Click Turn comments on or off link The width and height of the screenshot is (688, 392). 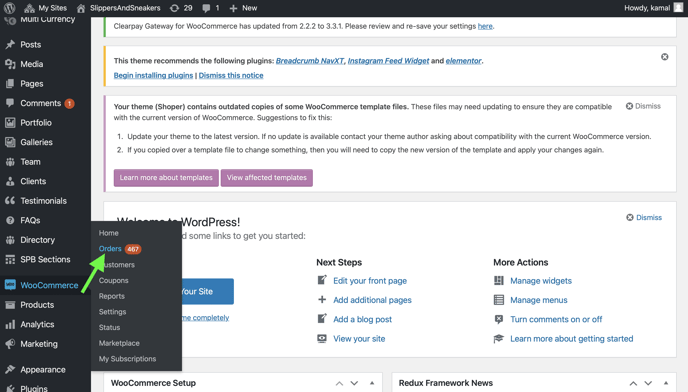pos(556,319)
